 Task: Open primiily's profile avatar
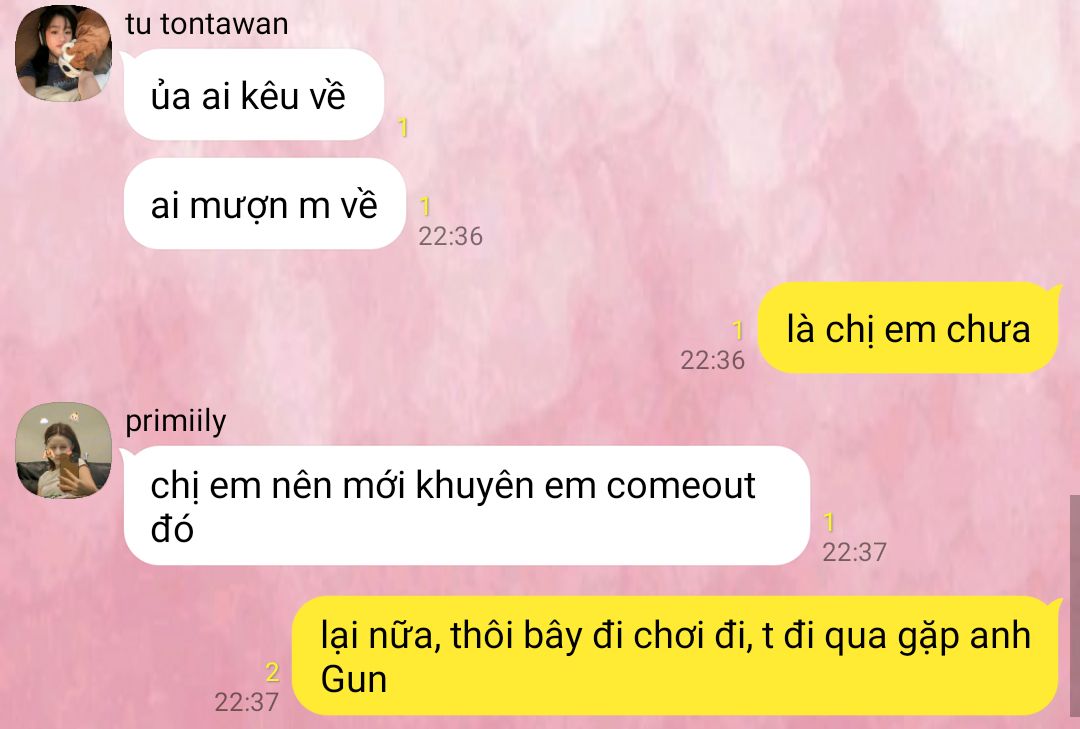pos(63,451)
